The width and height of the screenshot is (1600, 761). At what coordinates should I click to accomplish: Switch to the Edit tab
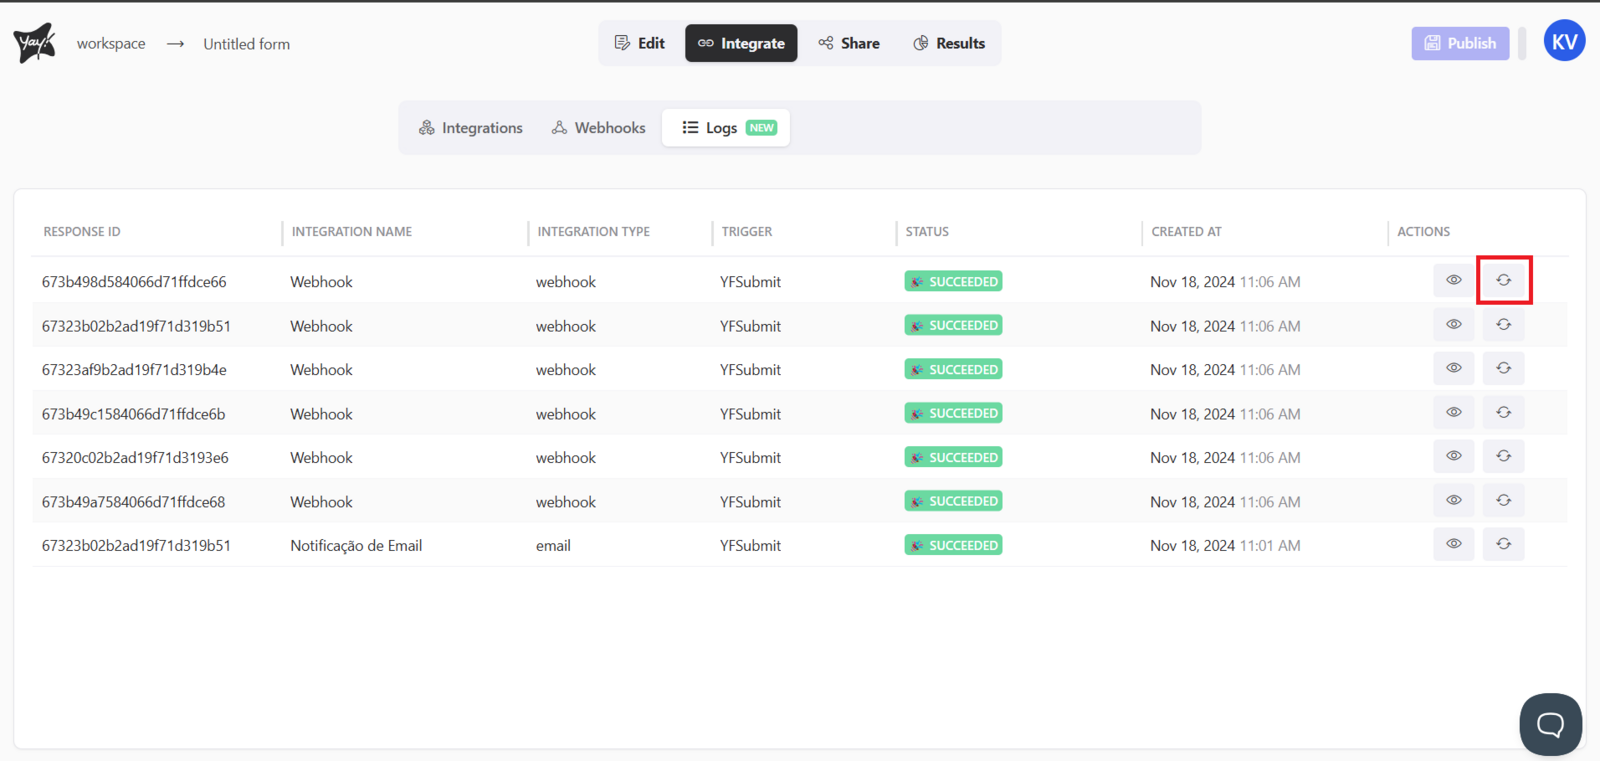[x=640, y=43]
